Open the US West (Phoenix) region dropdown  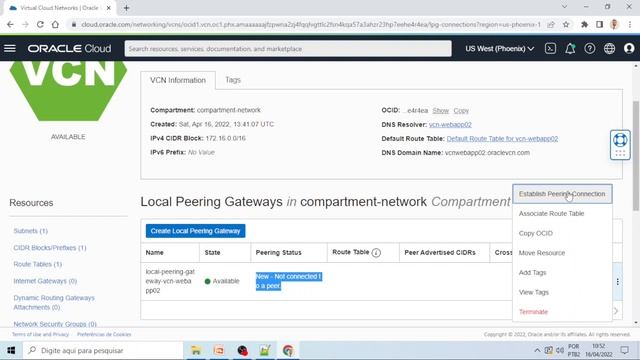pyautogui.click(x=500, y=49)
